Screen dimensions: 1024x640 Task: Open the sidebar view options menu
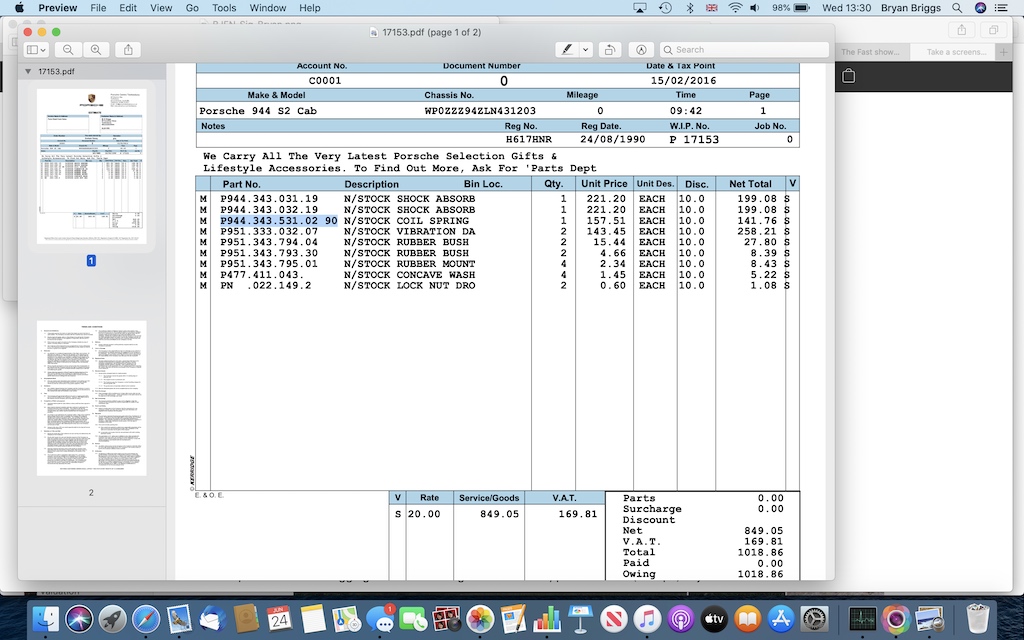pyautogui.click(x=36, y=50)
